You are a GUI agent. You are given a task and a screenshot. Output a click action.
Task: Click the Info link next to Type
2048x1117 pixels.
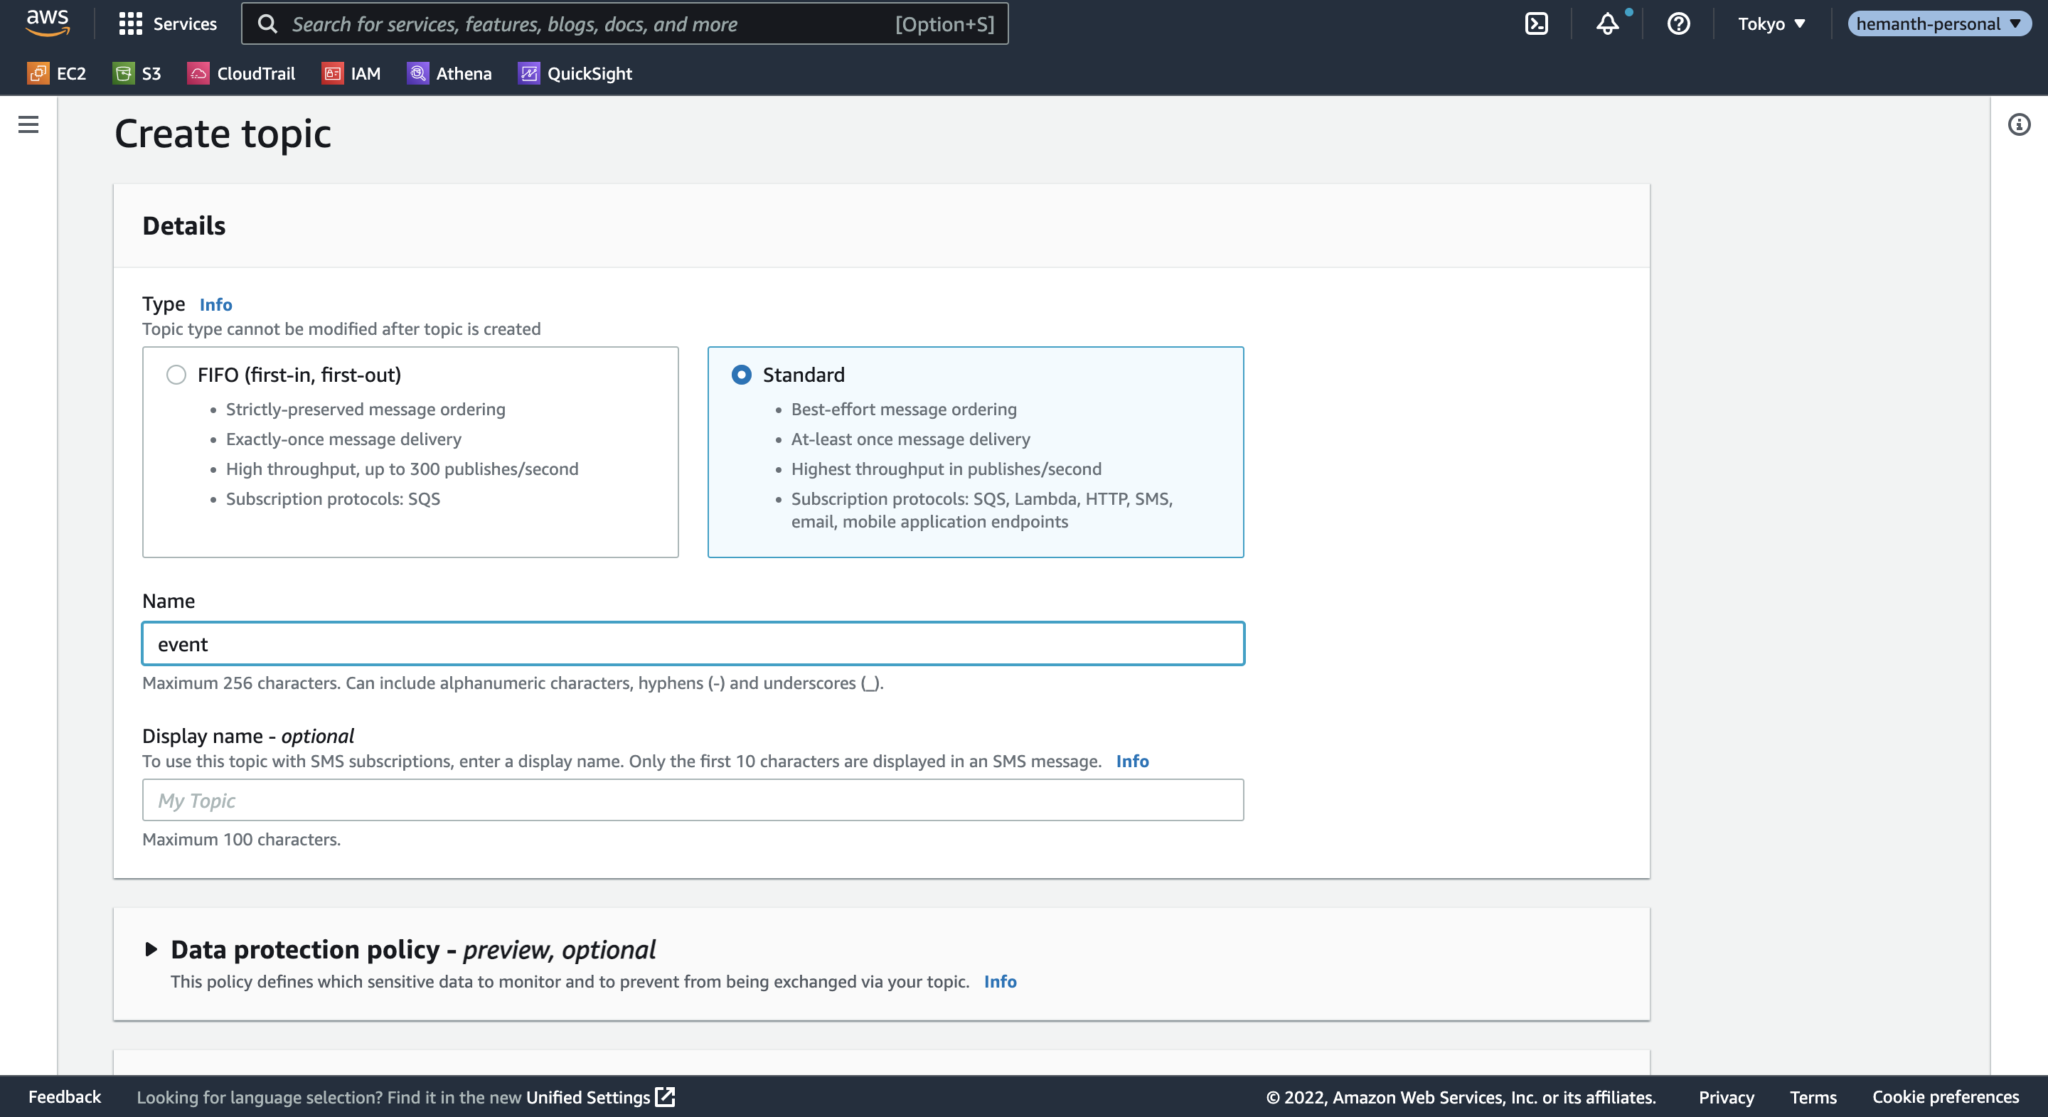[215, 304]
